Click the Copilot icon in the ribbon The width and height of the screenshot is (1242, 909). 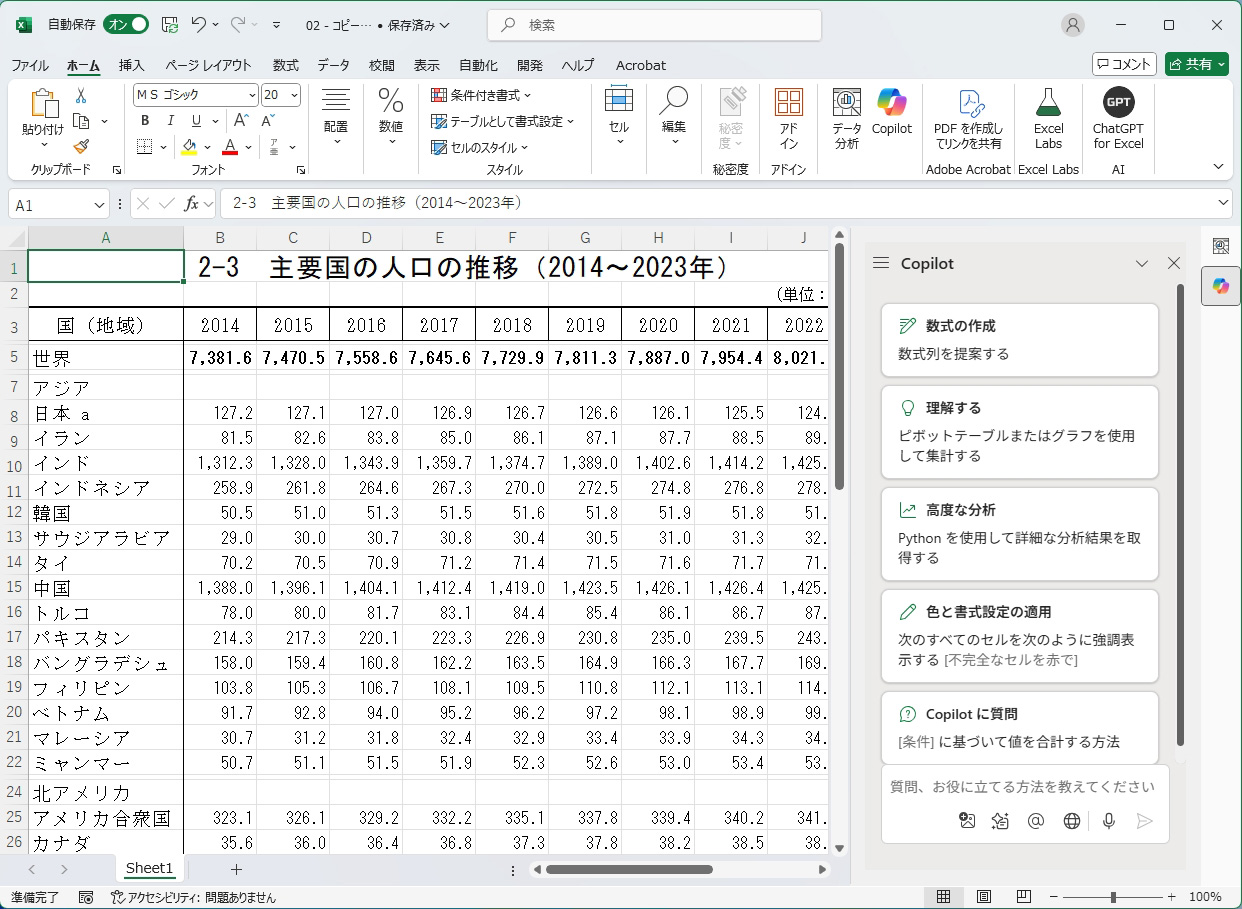(x=891, y=112)
